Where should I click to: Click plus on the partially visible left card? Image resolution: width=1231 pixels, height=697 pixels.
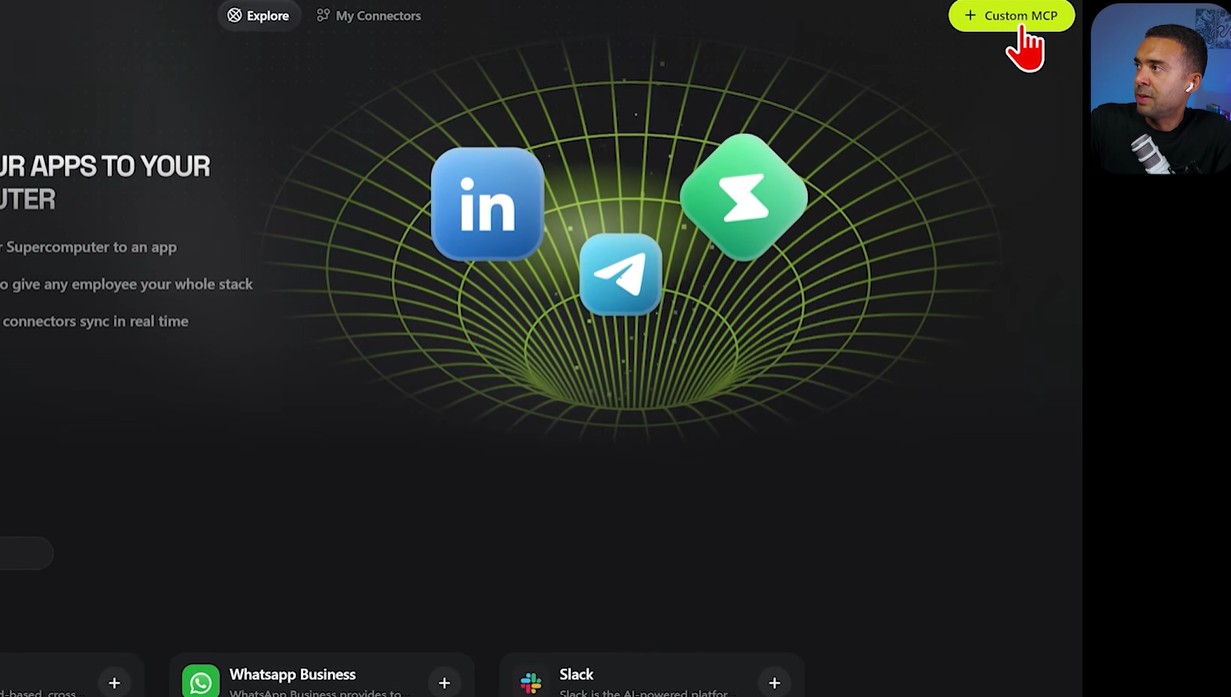pyautogui.click(x=114, y=683)
